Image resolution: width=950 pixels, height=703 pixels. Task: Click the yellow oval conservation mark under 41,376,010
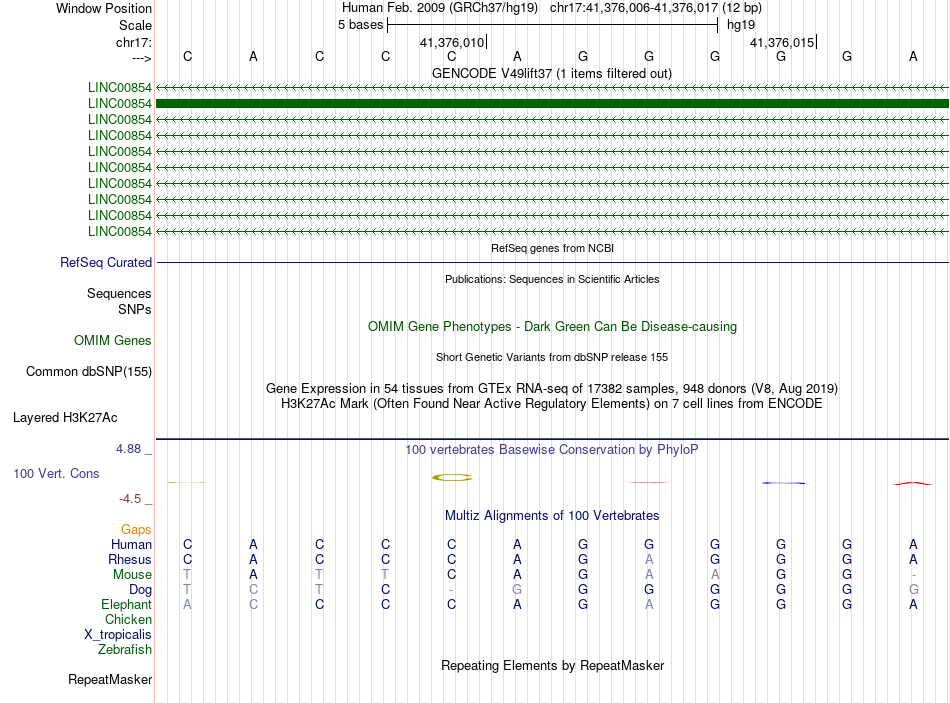coord(452,478)
